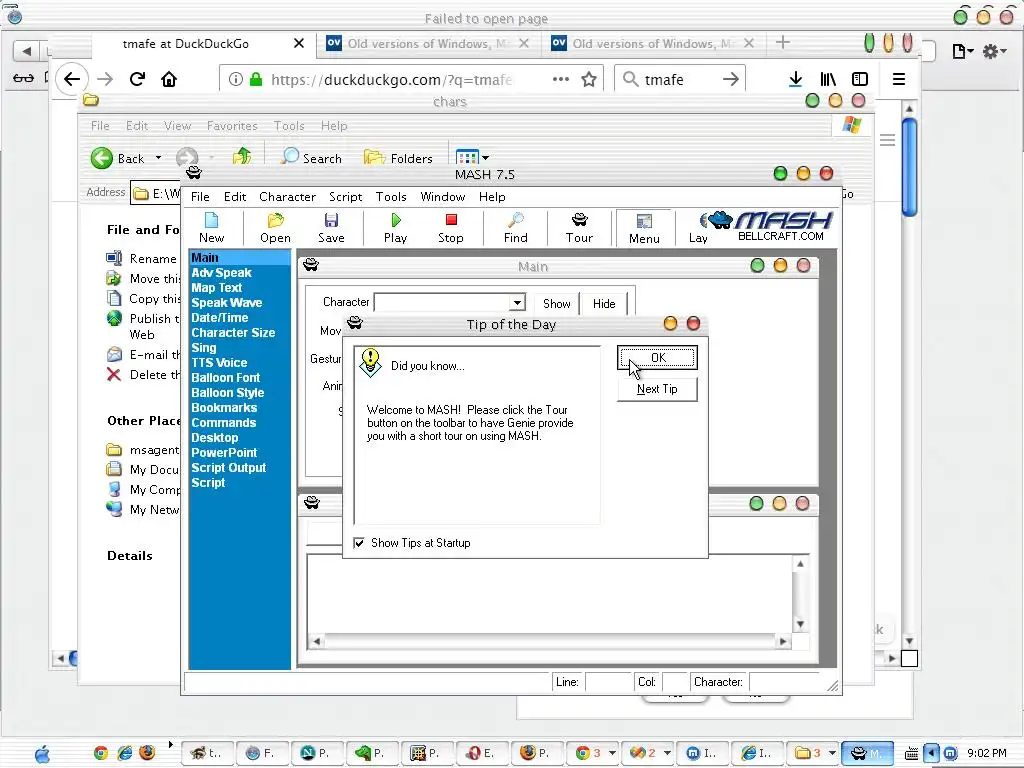Open Firefox downloads arrow
This screenshot has width=1024, height=768.
(795, 79)
